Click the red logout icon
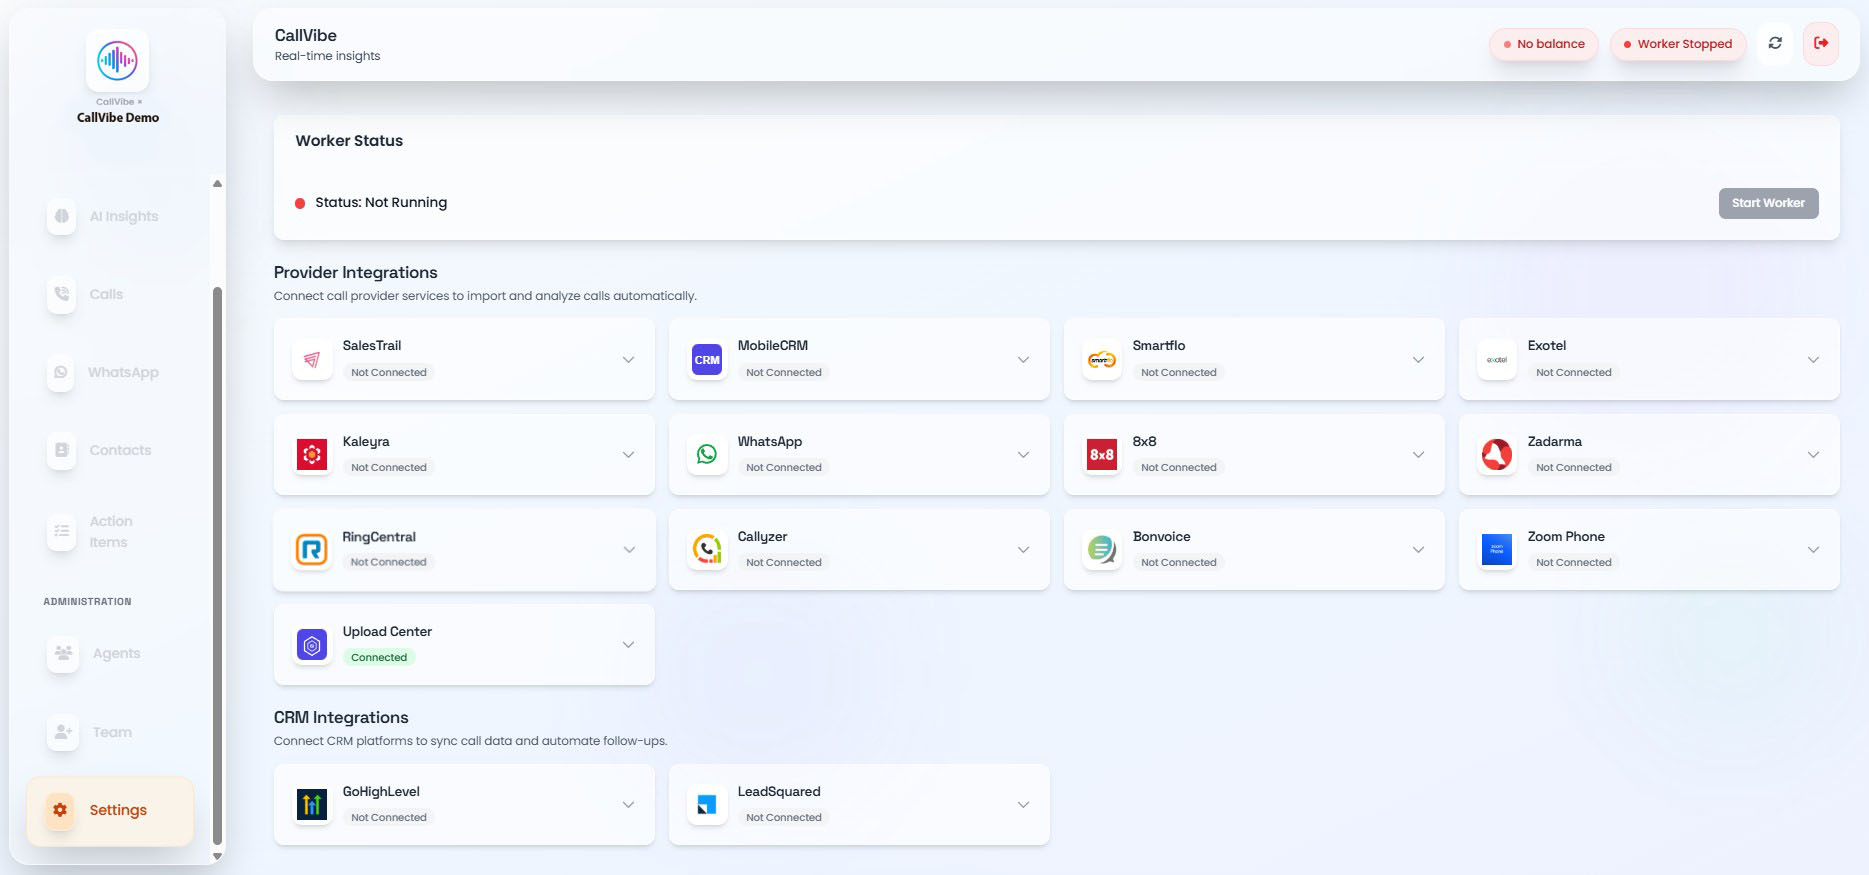 [x=1821, y=43]
